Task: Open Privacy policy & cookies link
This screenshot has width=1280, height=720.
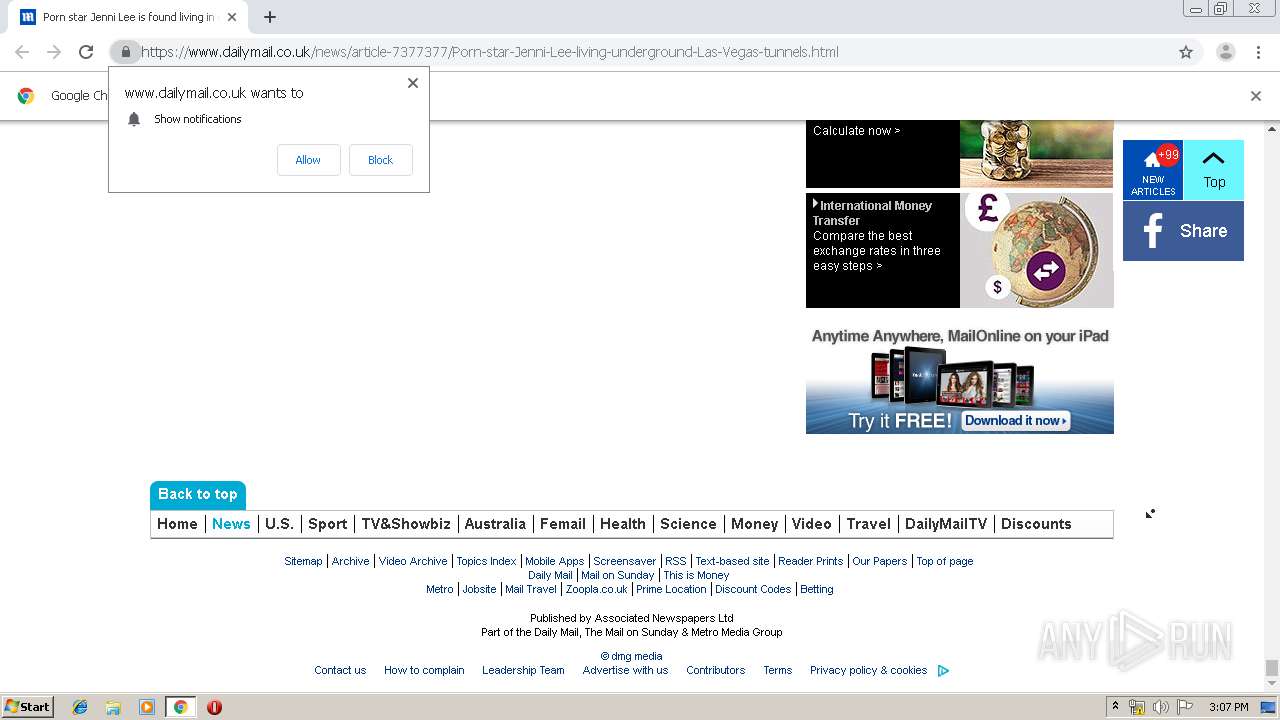Action: 868,670
